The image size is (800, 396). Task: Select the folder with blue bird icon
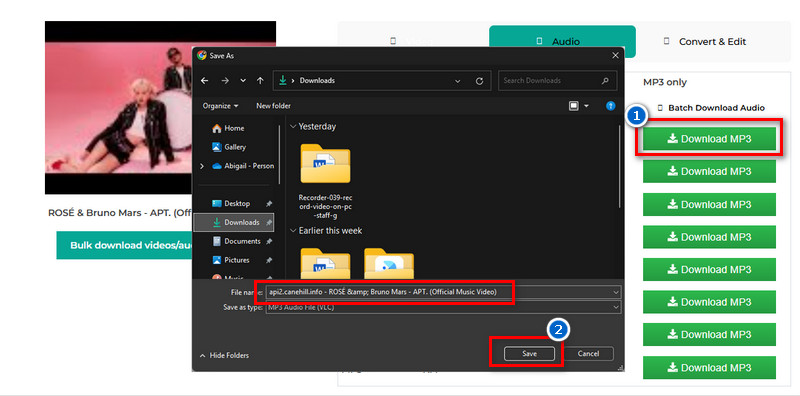389,263
